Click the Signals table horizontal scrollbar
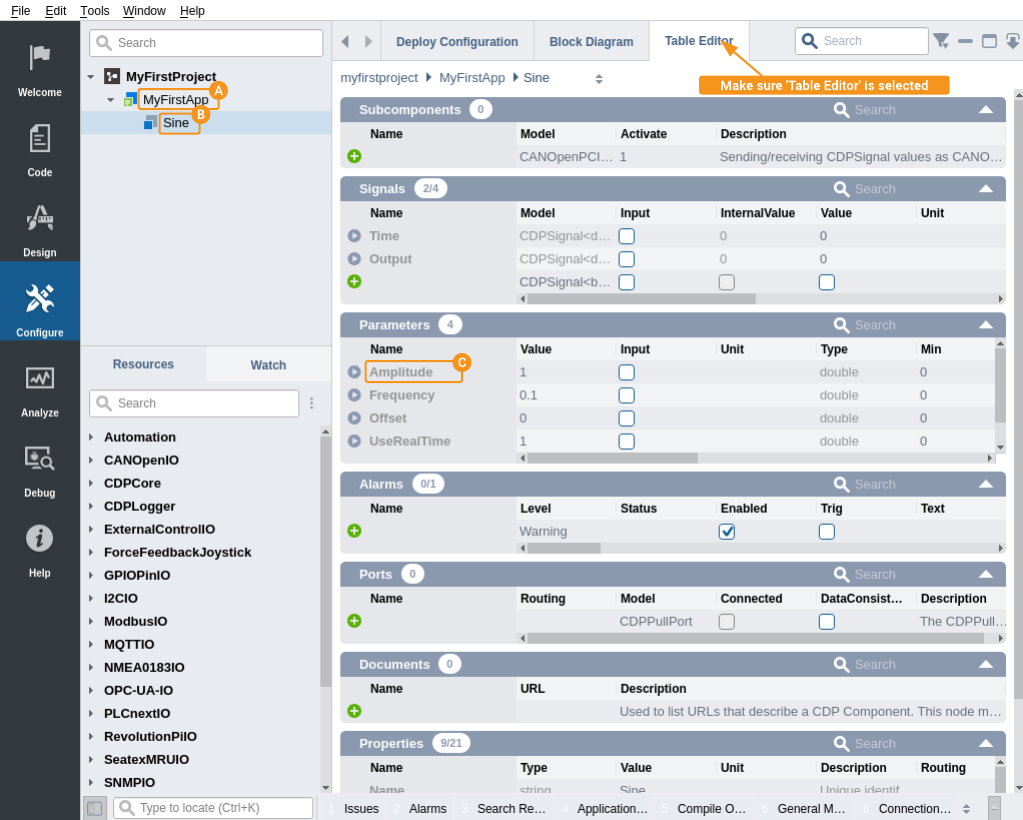The width and height of the screenshot is (1023, 820). pos(641,299)
